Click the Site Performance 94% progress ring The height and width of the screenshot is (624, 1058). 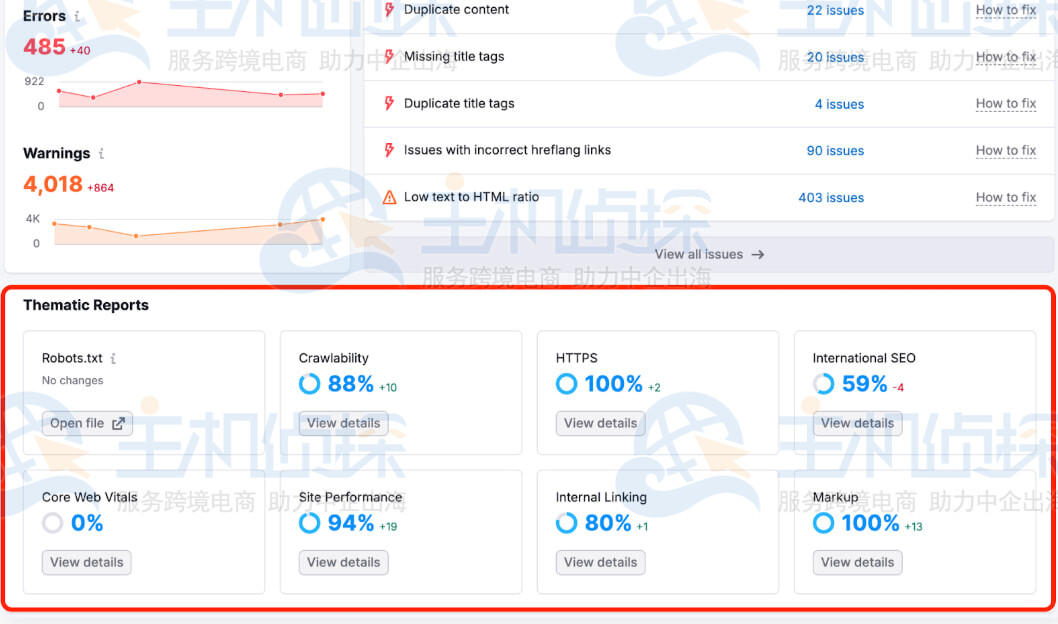click(x=310, y=523)
